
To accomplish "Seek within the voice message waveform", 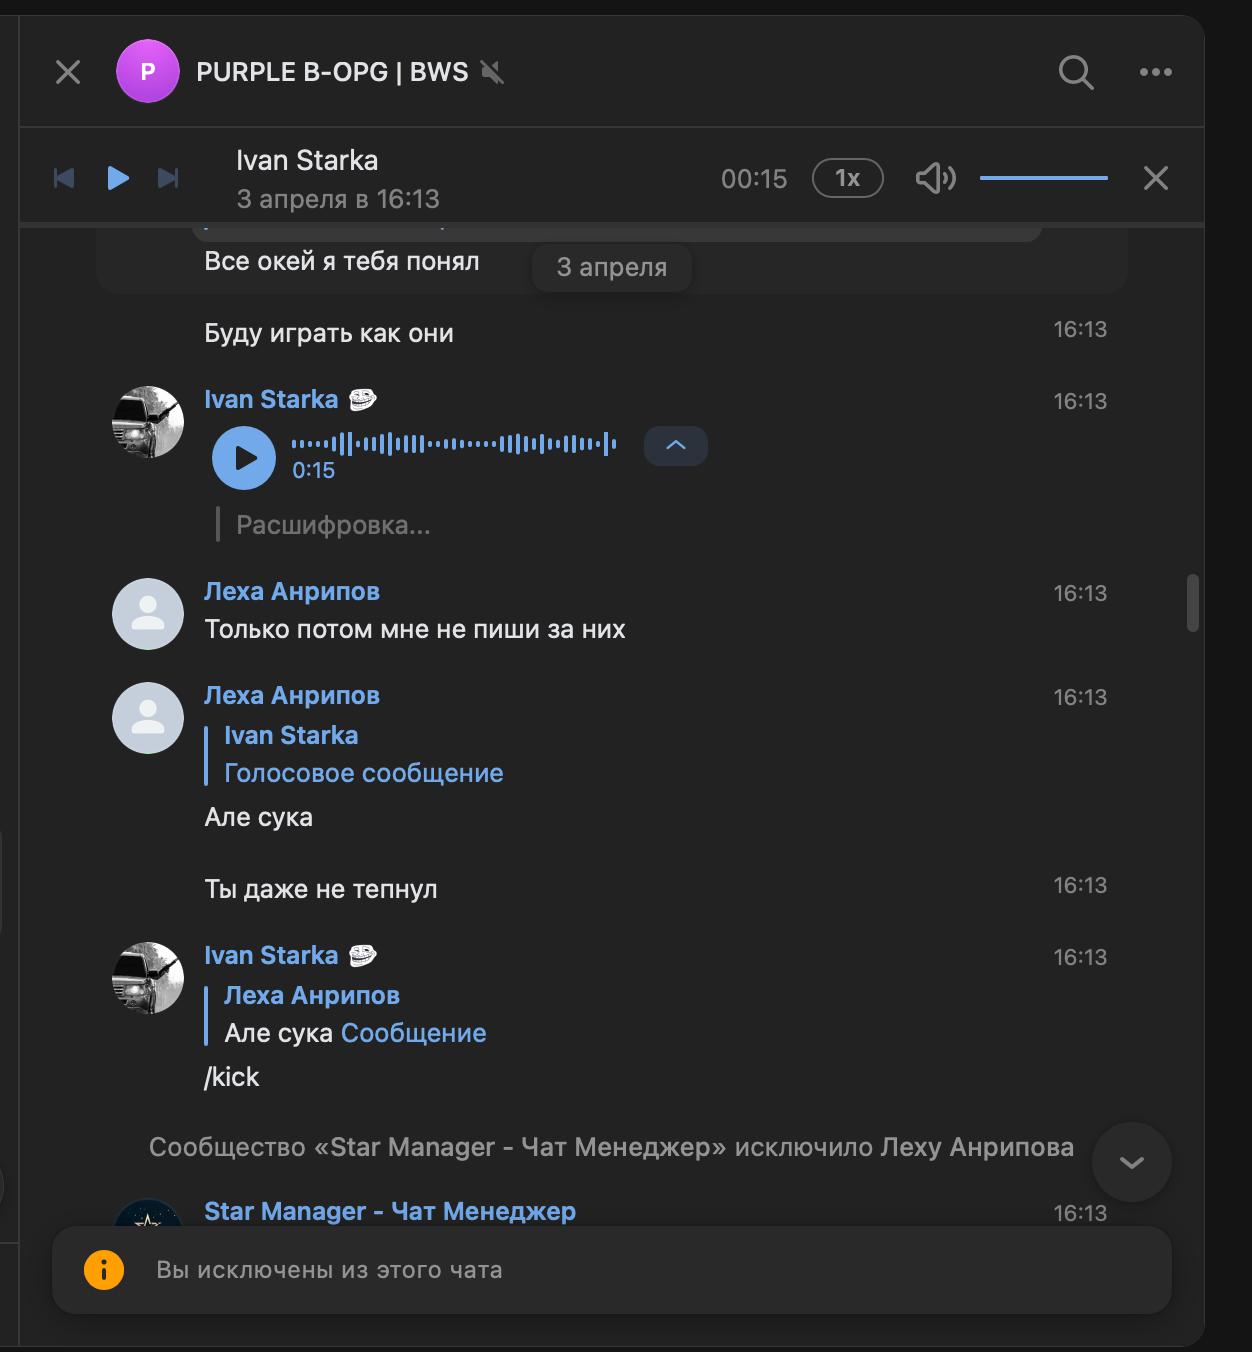I will [454, 443].
